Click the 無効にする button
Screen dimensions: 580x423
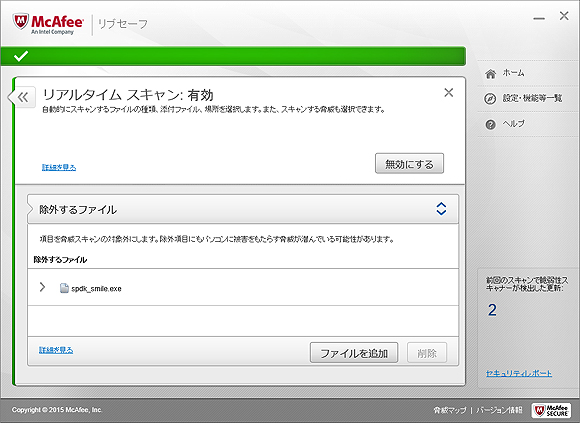[409, 163]
